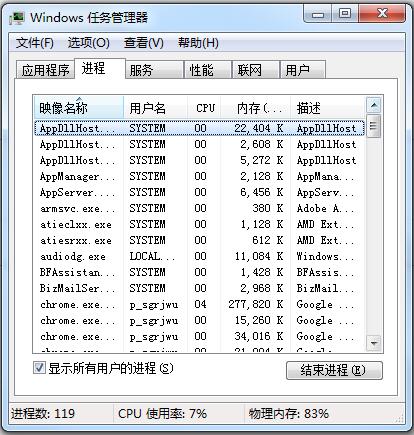Select the BizMailSer process row
414x435 pixels.
click(199, 288)
